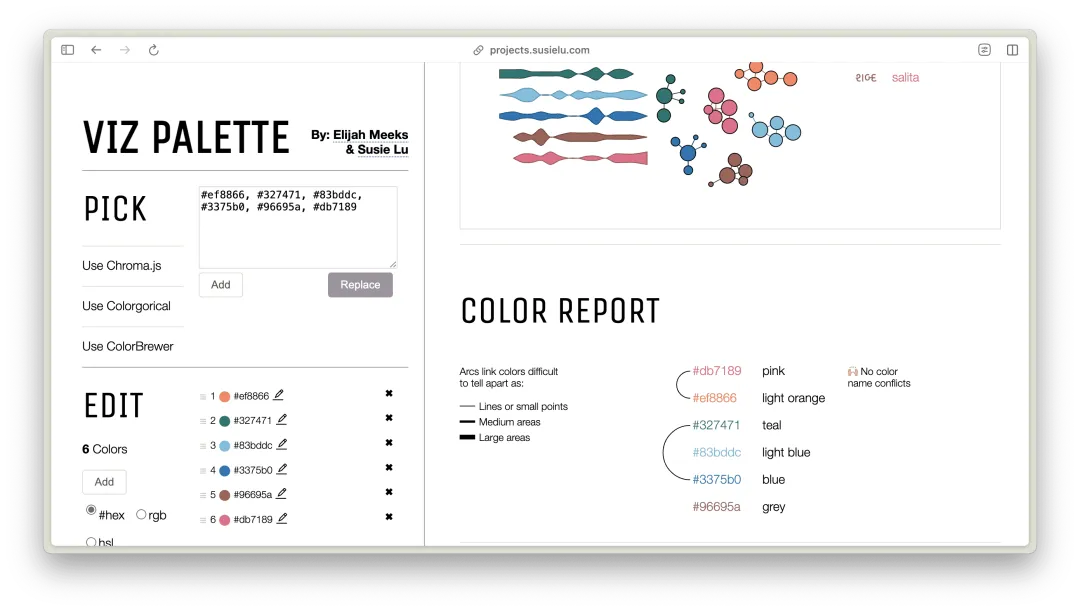Go forward with the browser arrow

tap(125, 50)
